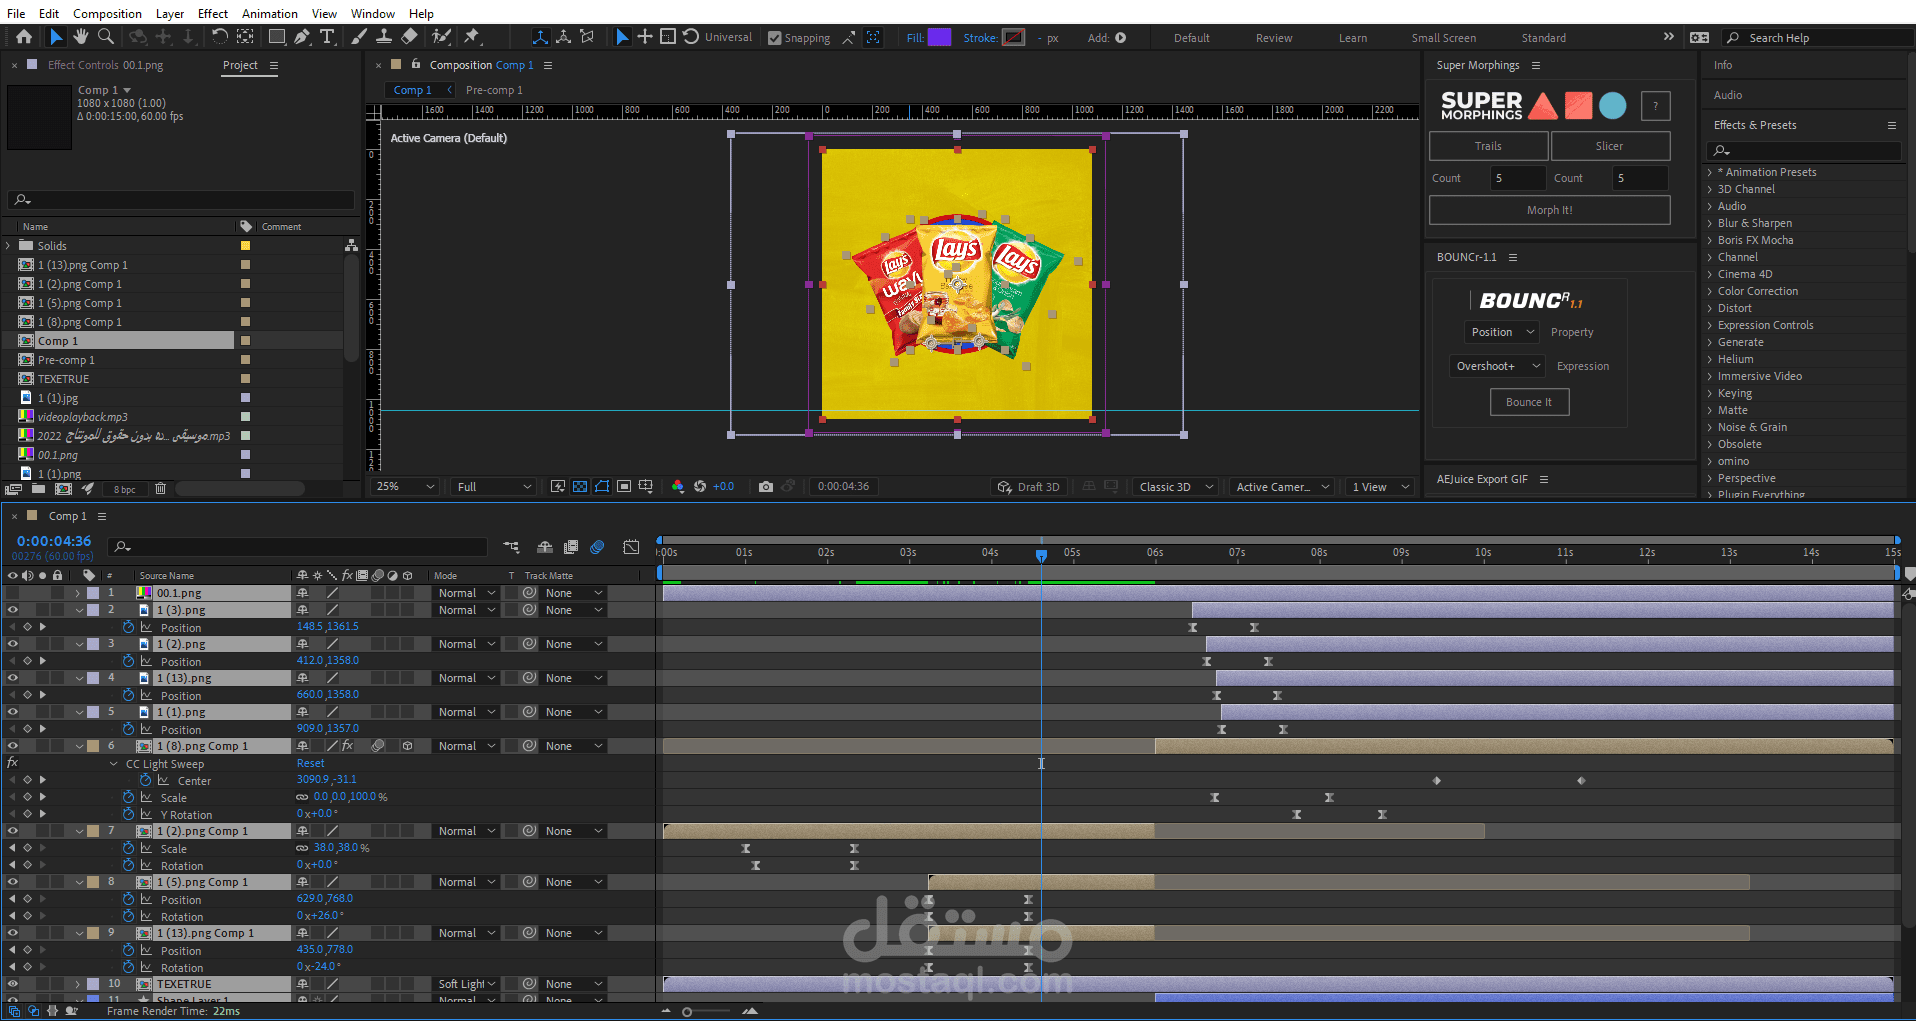Viewport: 1916px width, 1021px height.
Task: Expand the 00.1.png layer properties
Action: [77, 593]
